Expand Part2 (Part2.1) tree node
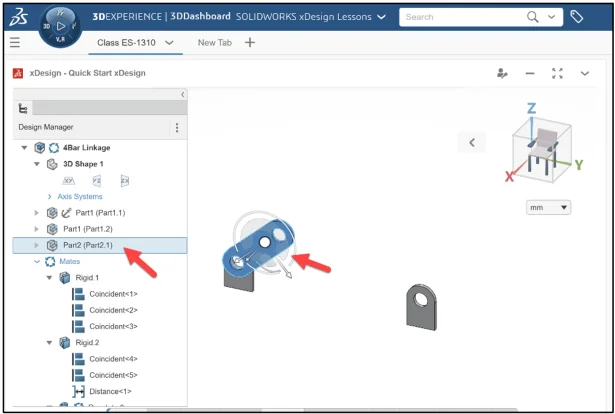The width and height of the screenshot is (615, 414). point(37,245)
